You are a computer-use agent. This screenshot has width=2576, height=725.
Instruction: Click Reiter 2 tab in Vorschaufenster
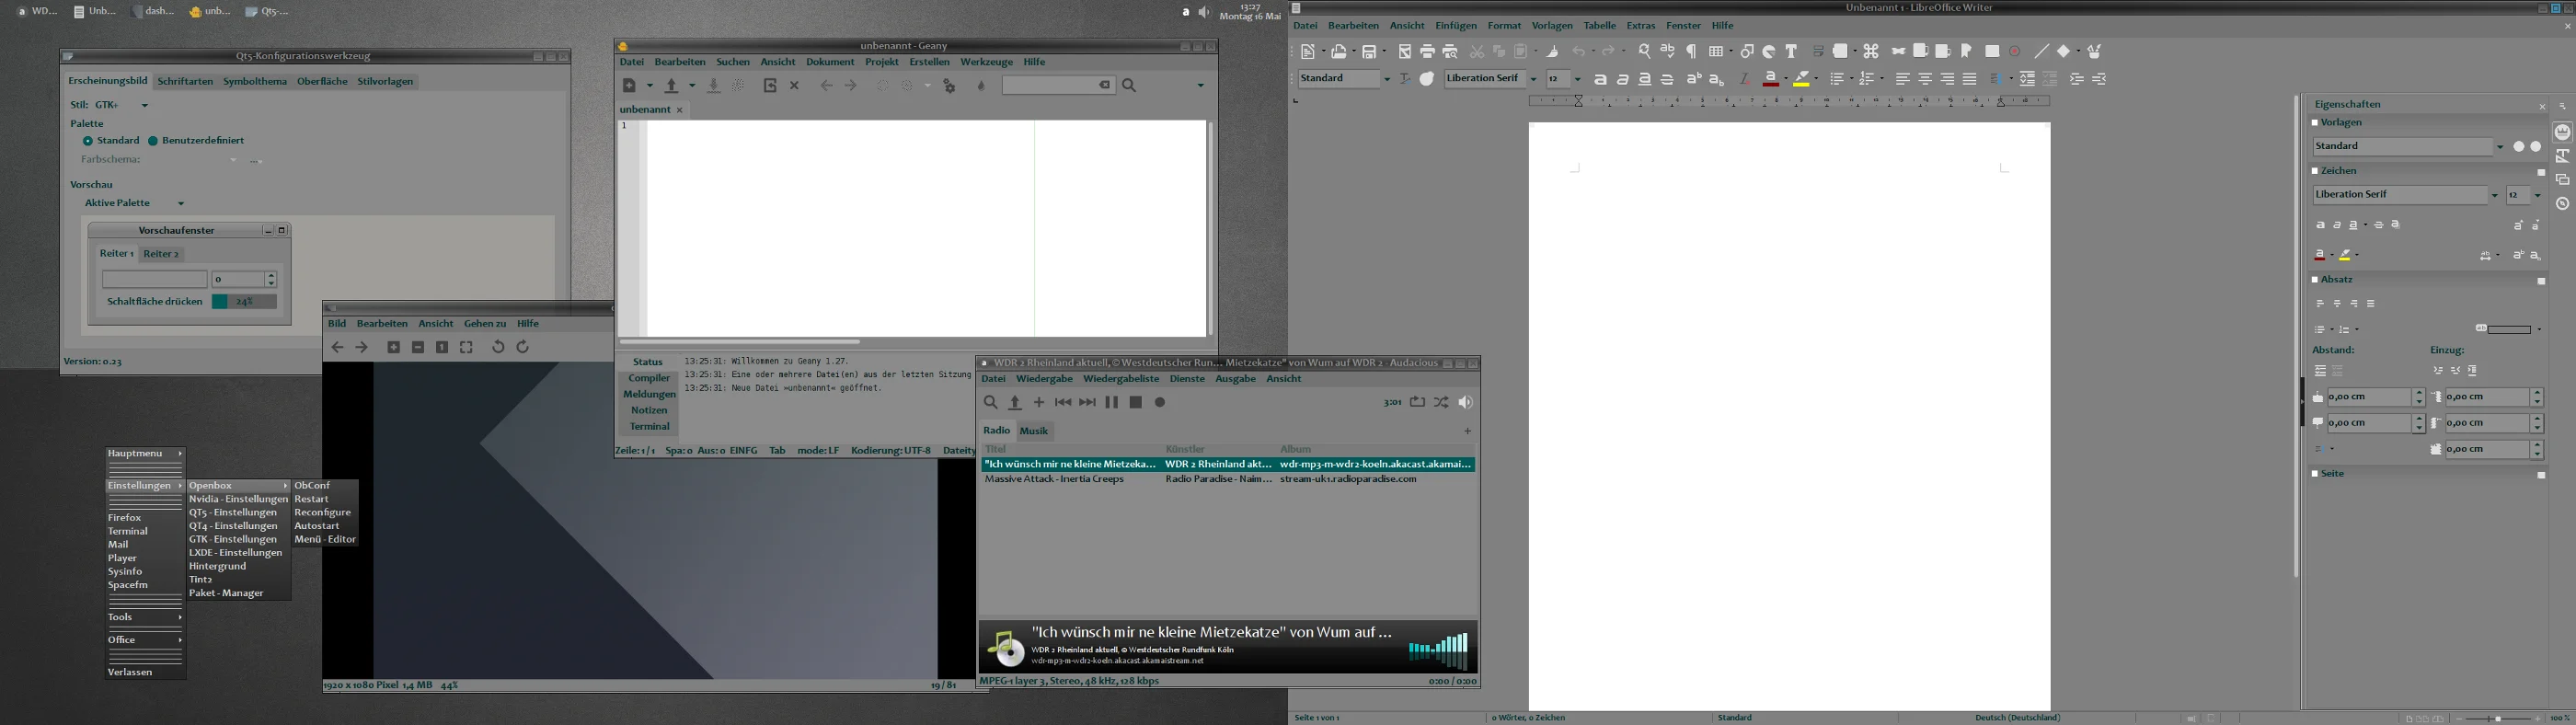pos(161,254)
